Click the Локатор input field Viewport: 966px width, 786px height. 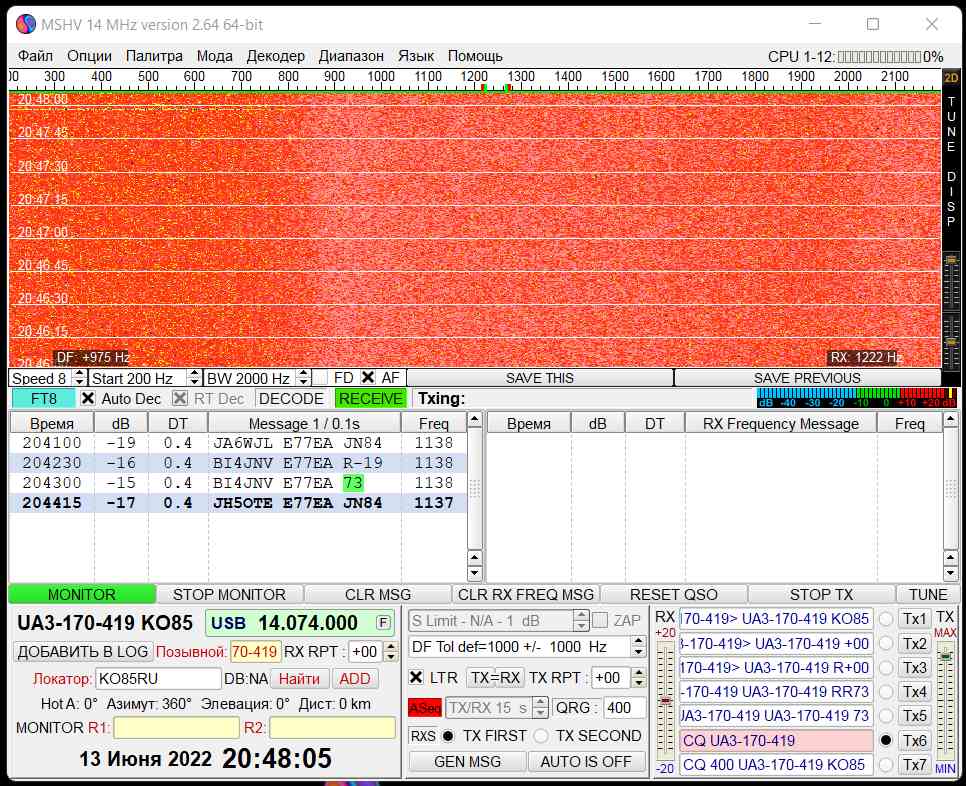point(157,678)
